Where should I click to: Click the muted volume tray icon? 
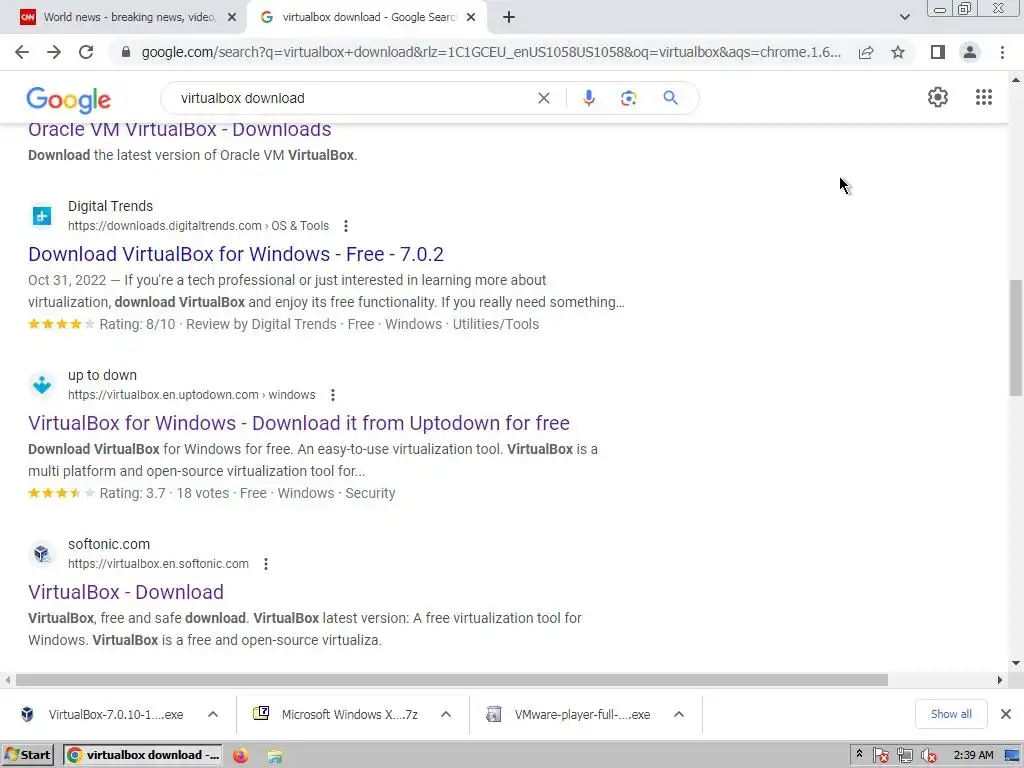[x=929, y=755]
